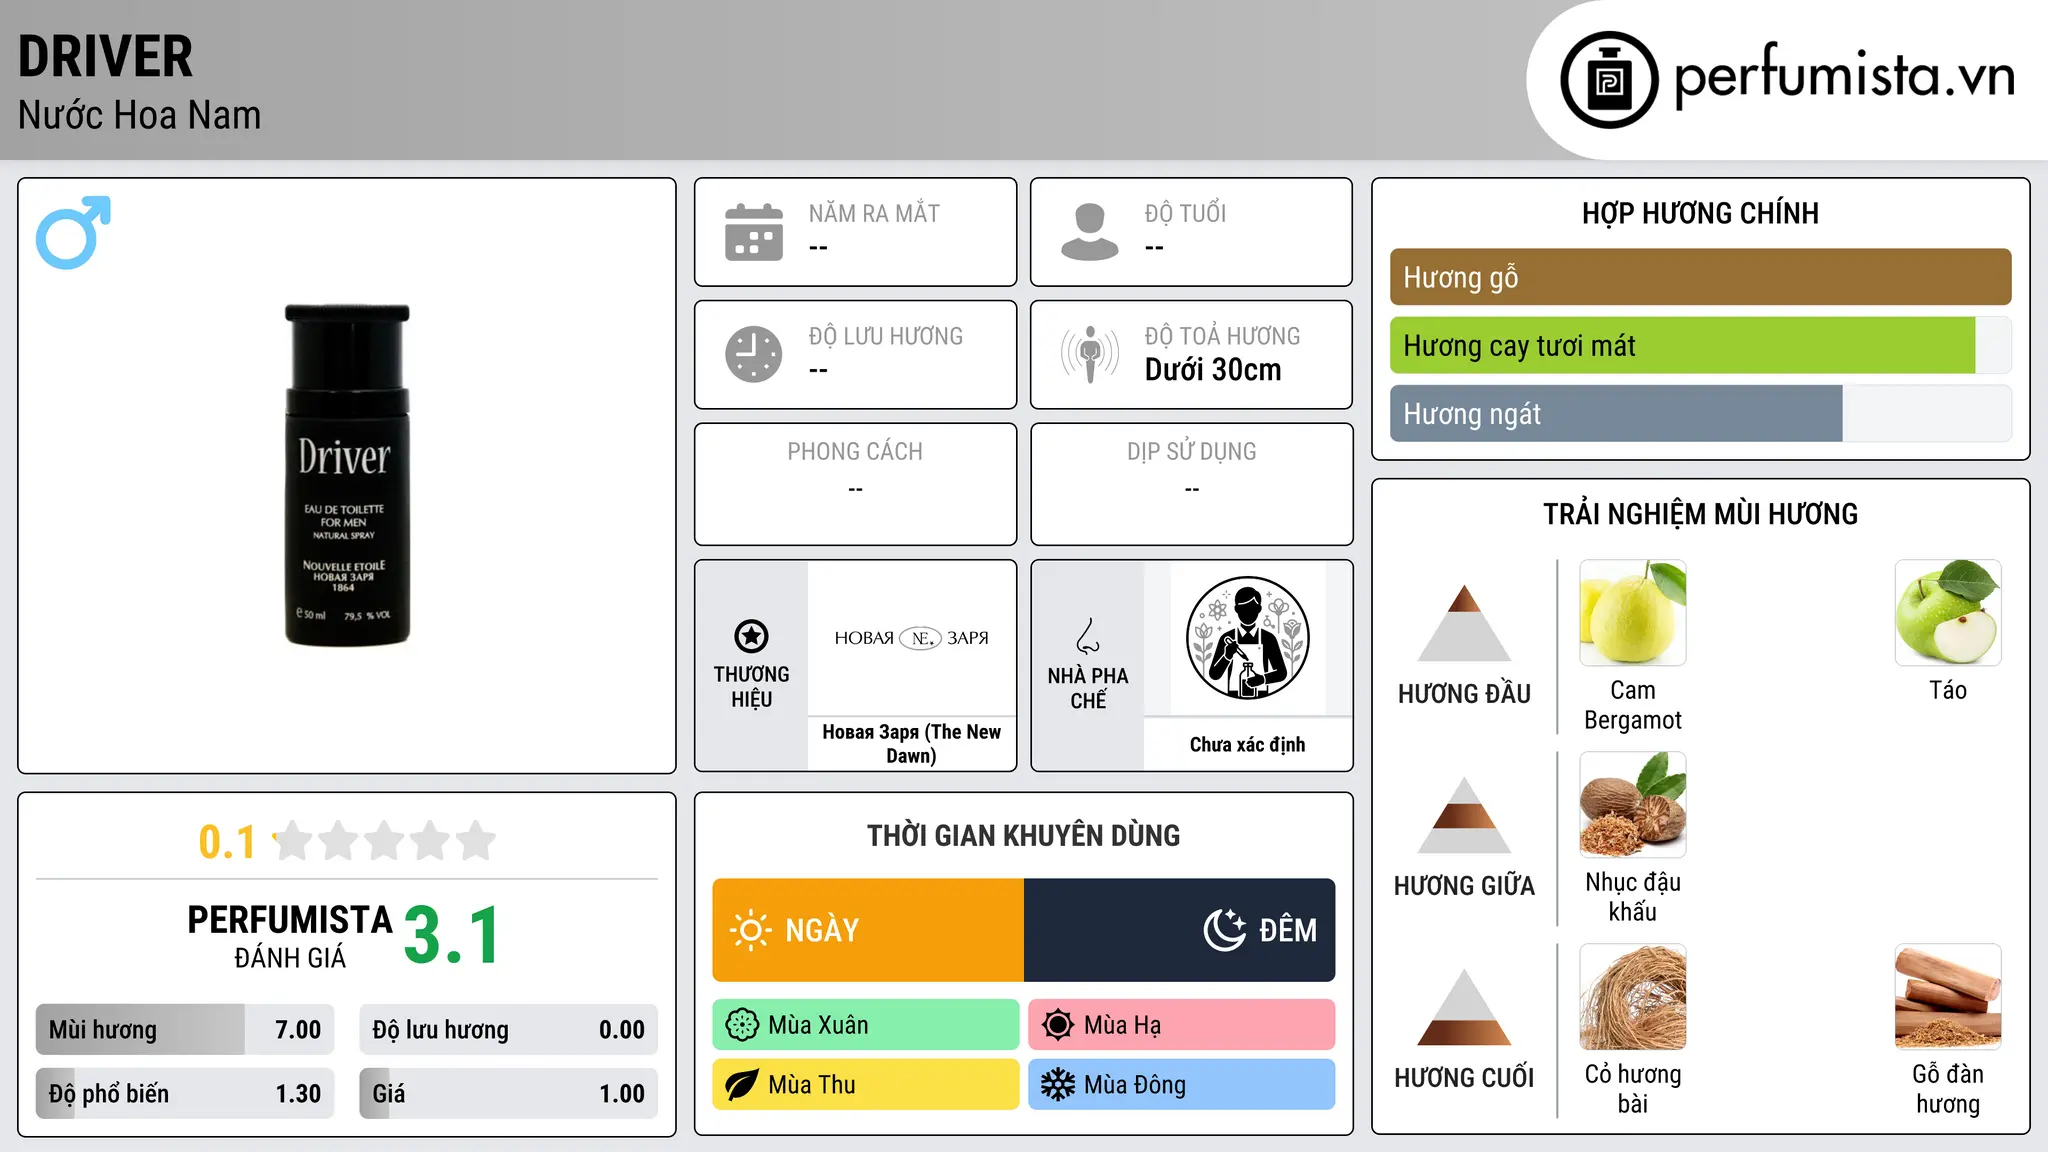Click the DỊP SỬ DỤNG label
This screenshot has width=2048, height=1152.
(x=1191, y=452)
